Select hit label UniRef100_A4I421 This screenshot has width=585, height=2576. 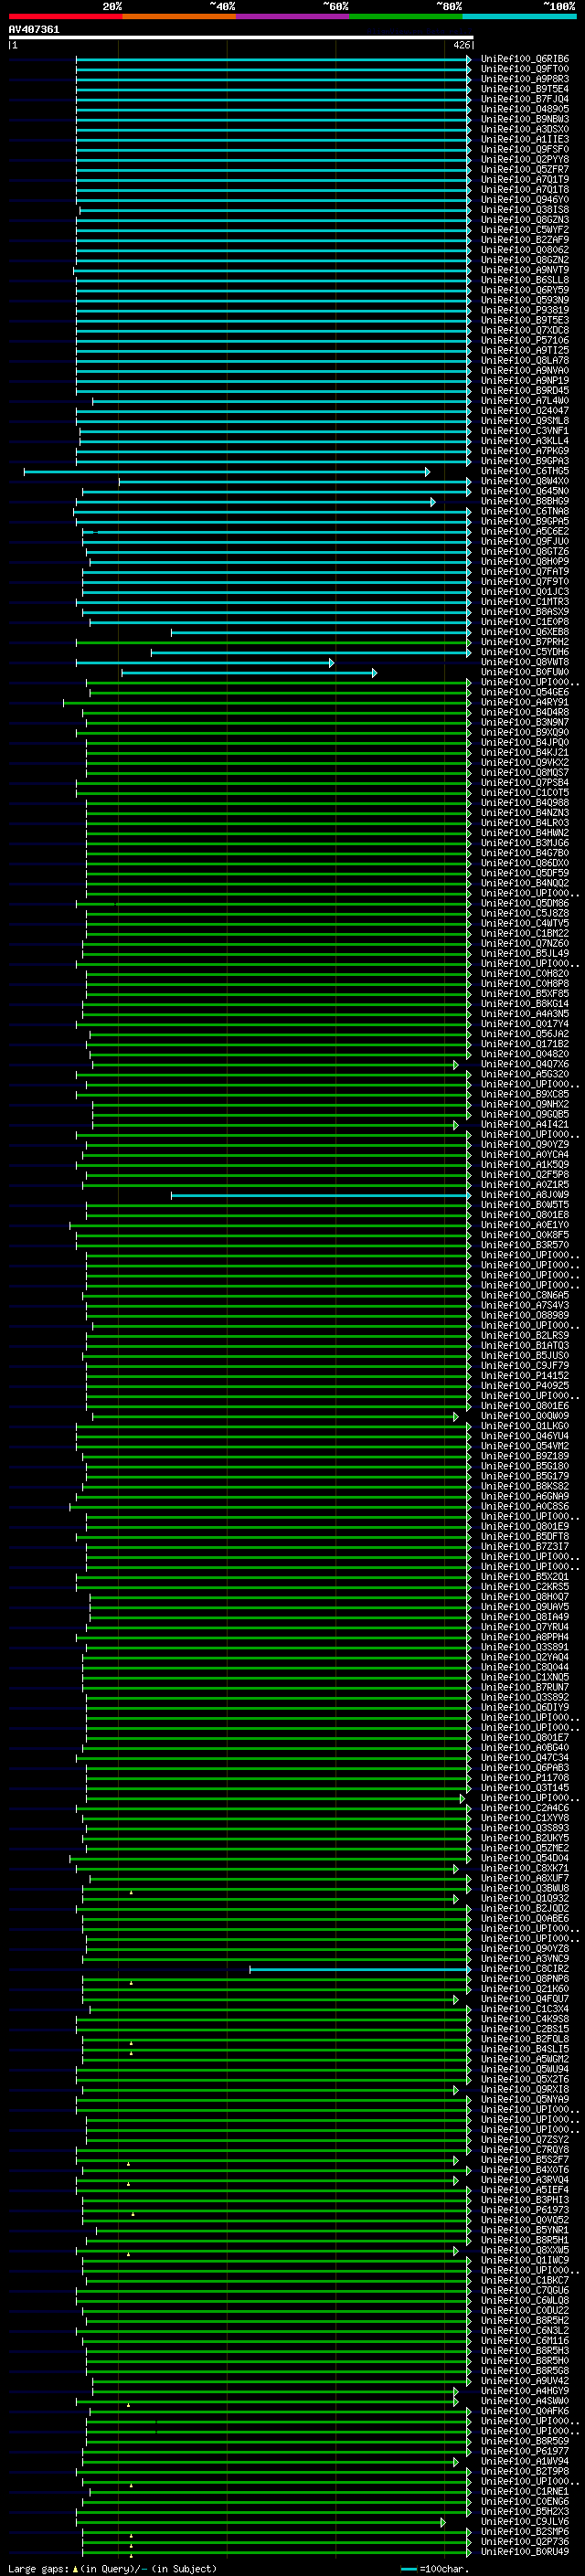pyautogui.click(x=524, y=1124)
